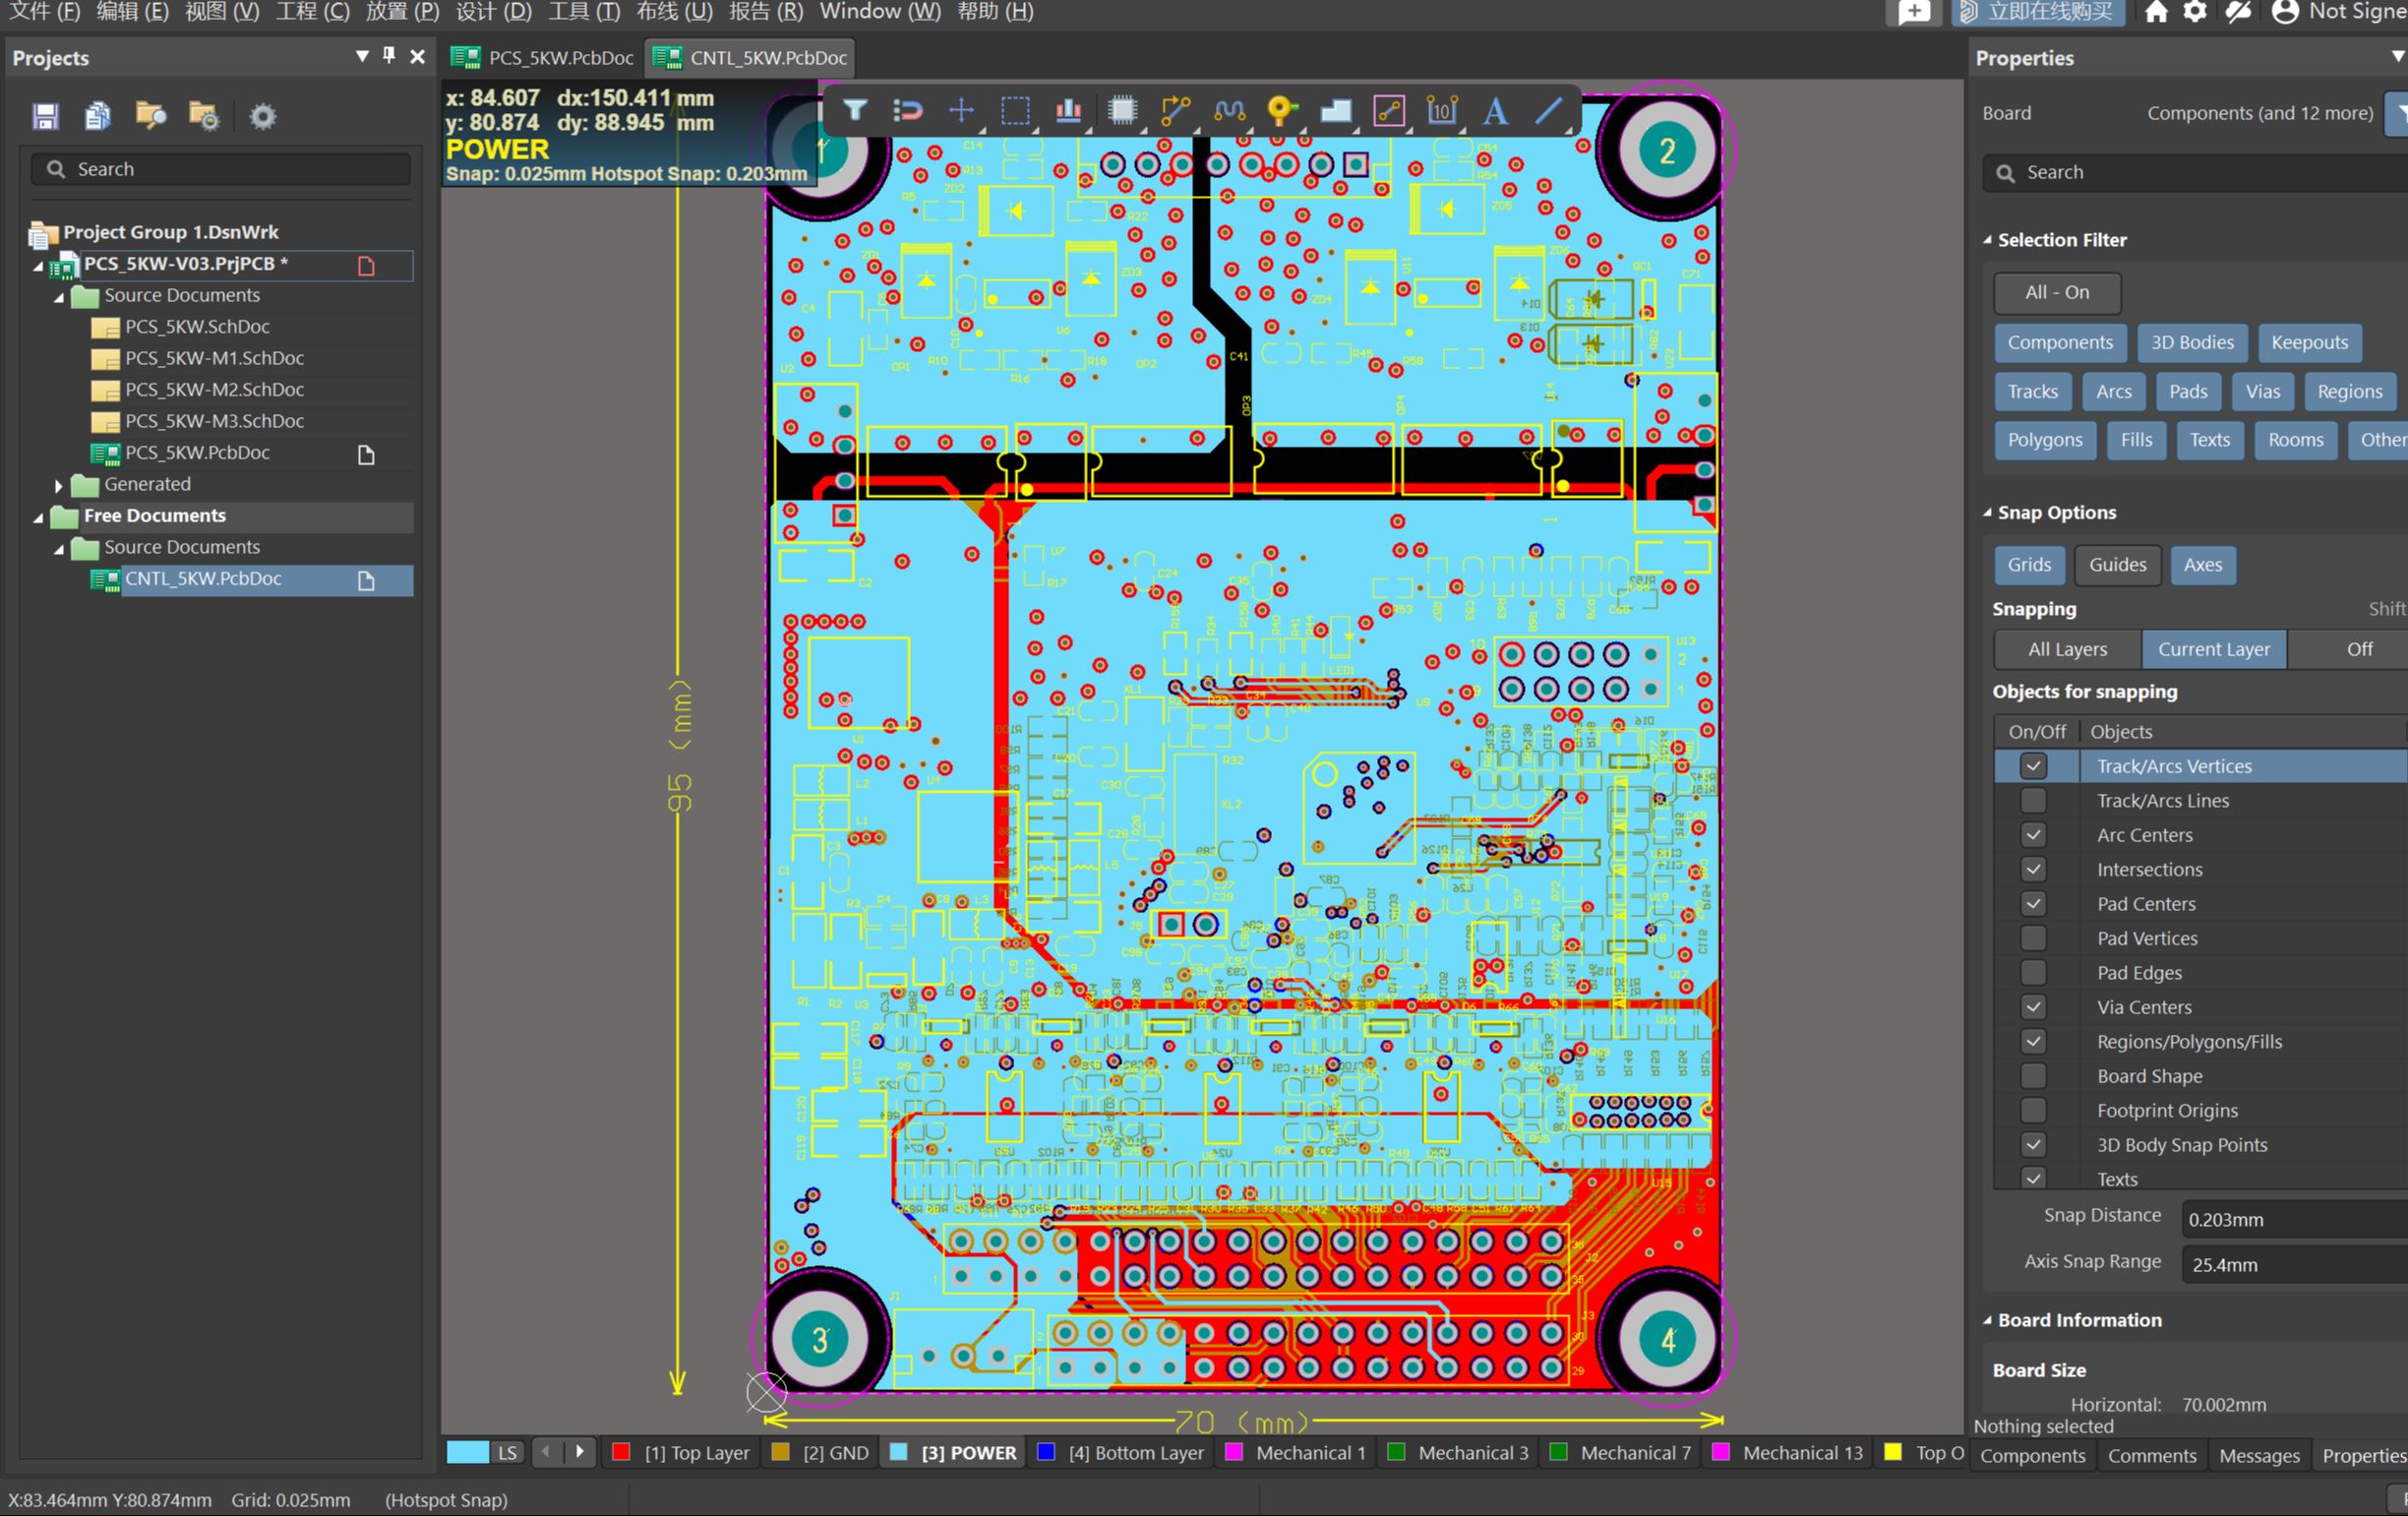Click the Route Tracks tool icon
This screenshot has height=1516, width=2408.
[x=1175, y=110]
